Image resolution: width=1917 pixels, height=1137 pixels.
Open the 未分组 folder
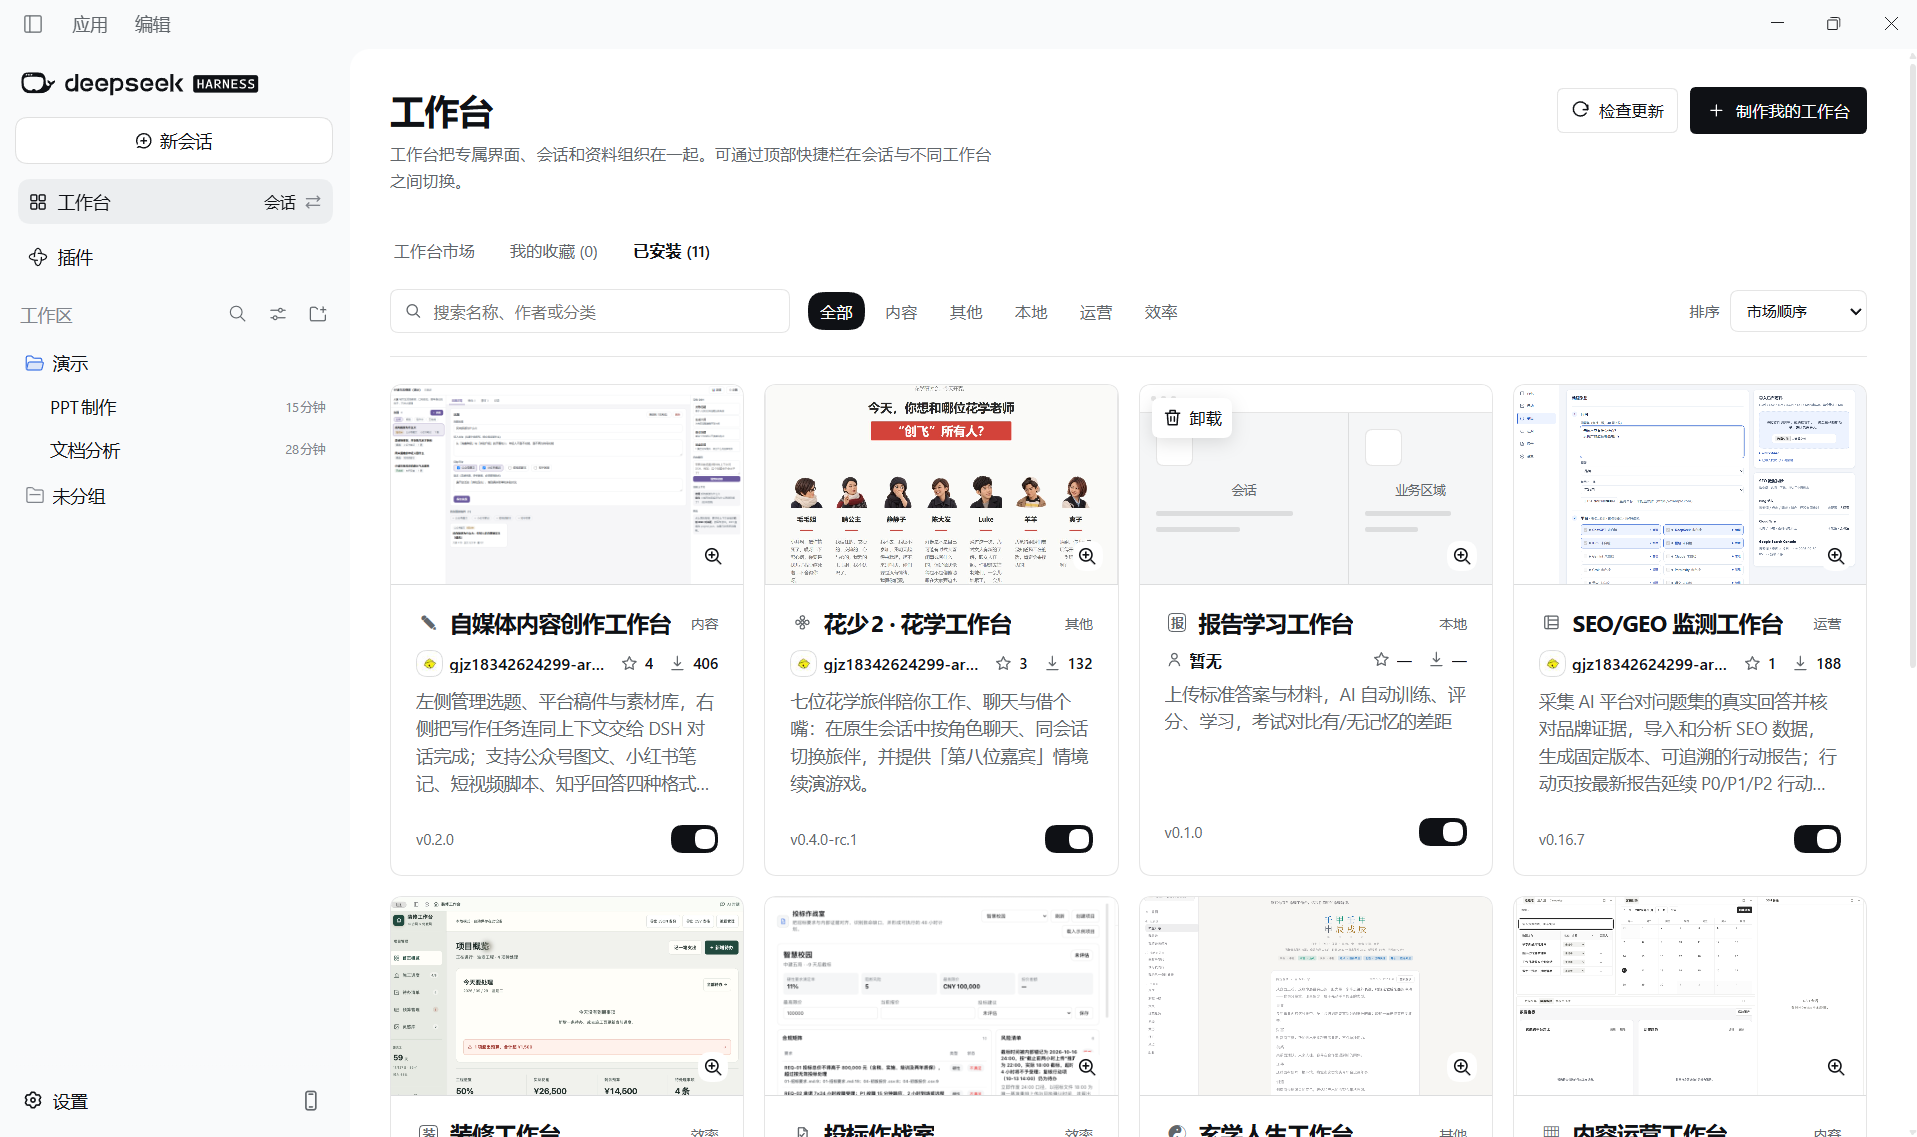click(x=65, y=496)
